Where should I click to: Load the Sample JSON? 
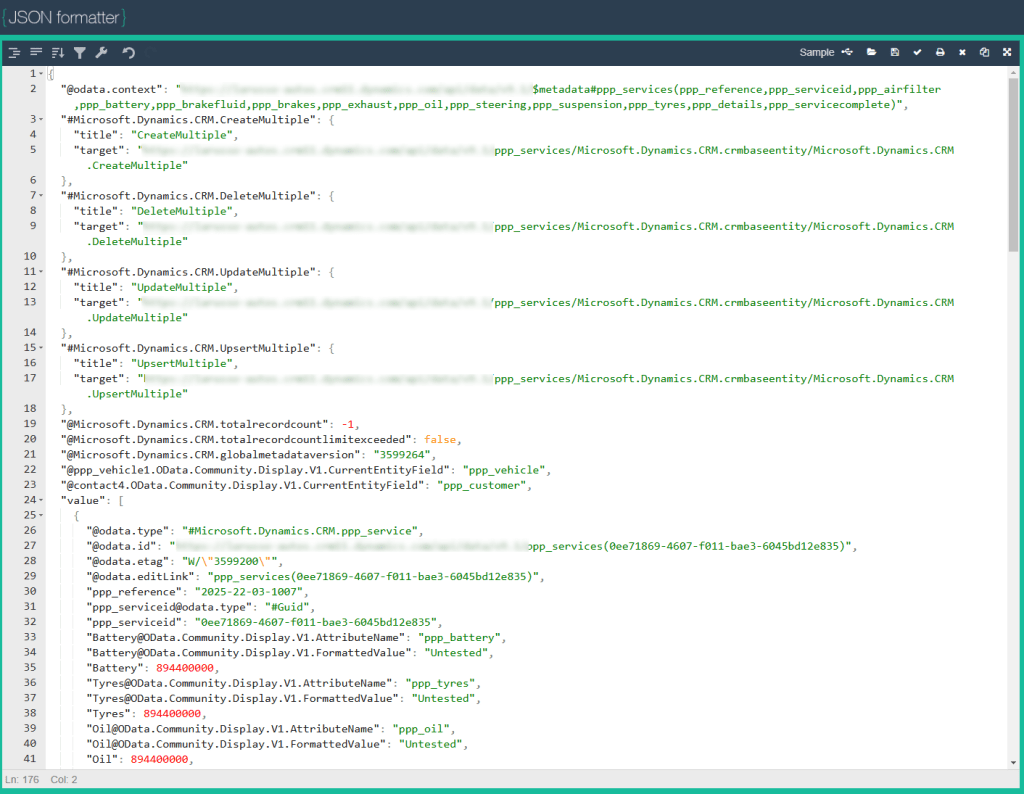pos(816,52)
